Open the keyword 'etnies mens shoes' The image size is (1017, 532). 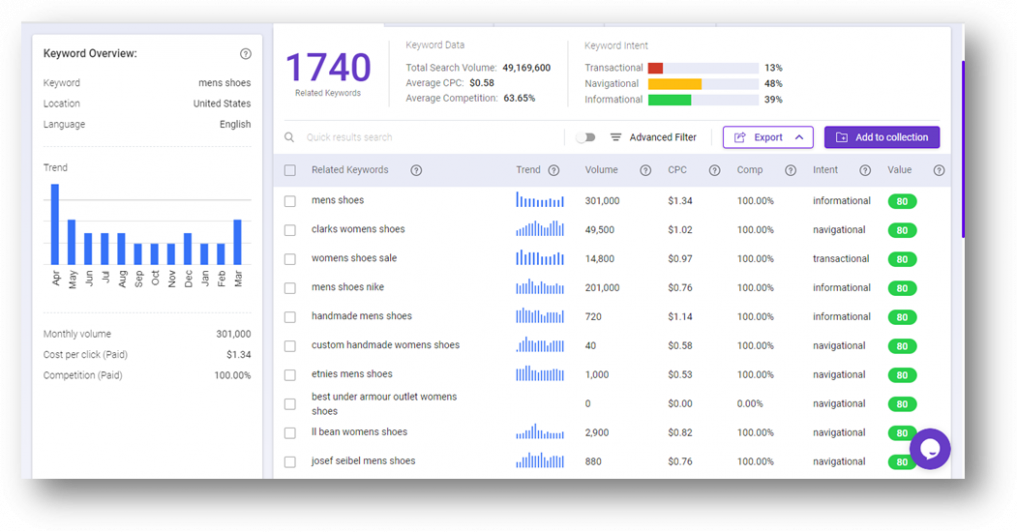click(352, 374)
